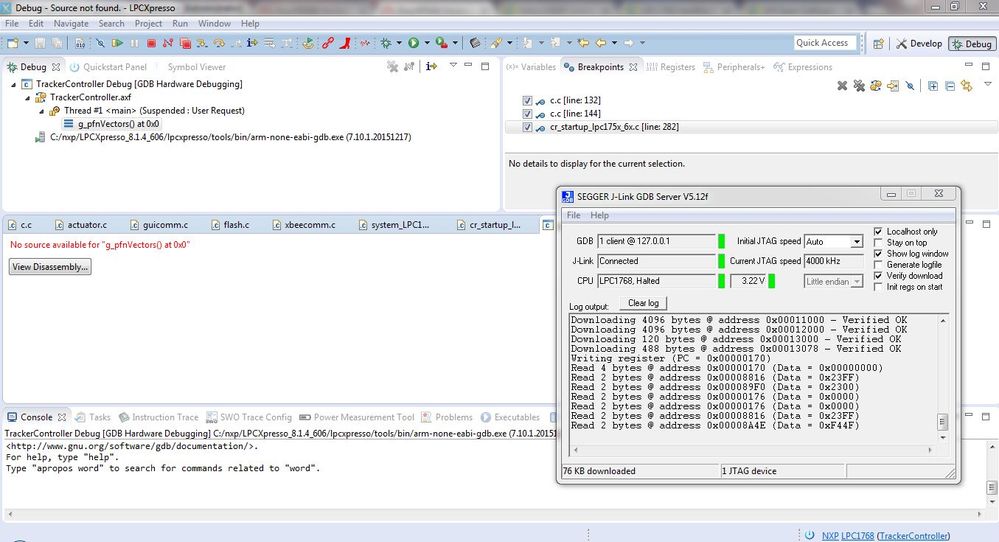Click Skip All Breakpoints in Breakpoints view
Image resolution: width=999 pixels, height=542 pixels.
[910, 85]
